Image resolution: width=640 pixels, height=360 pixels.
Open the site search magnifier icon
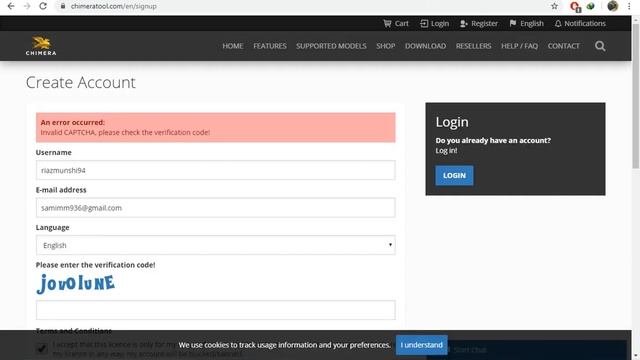click(600, 46)
